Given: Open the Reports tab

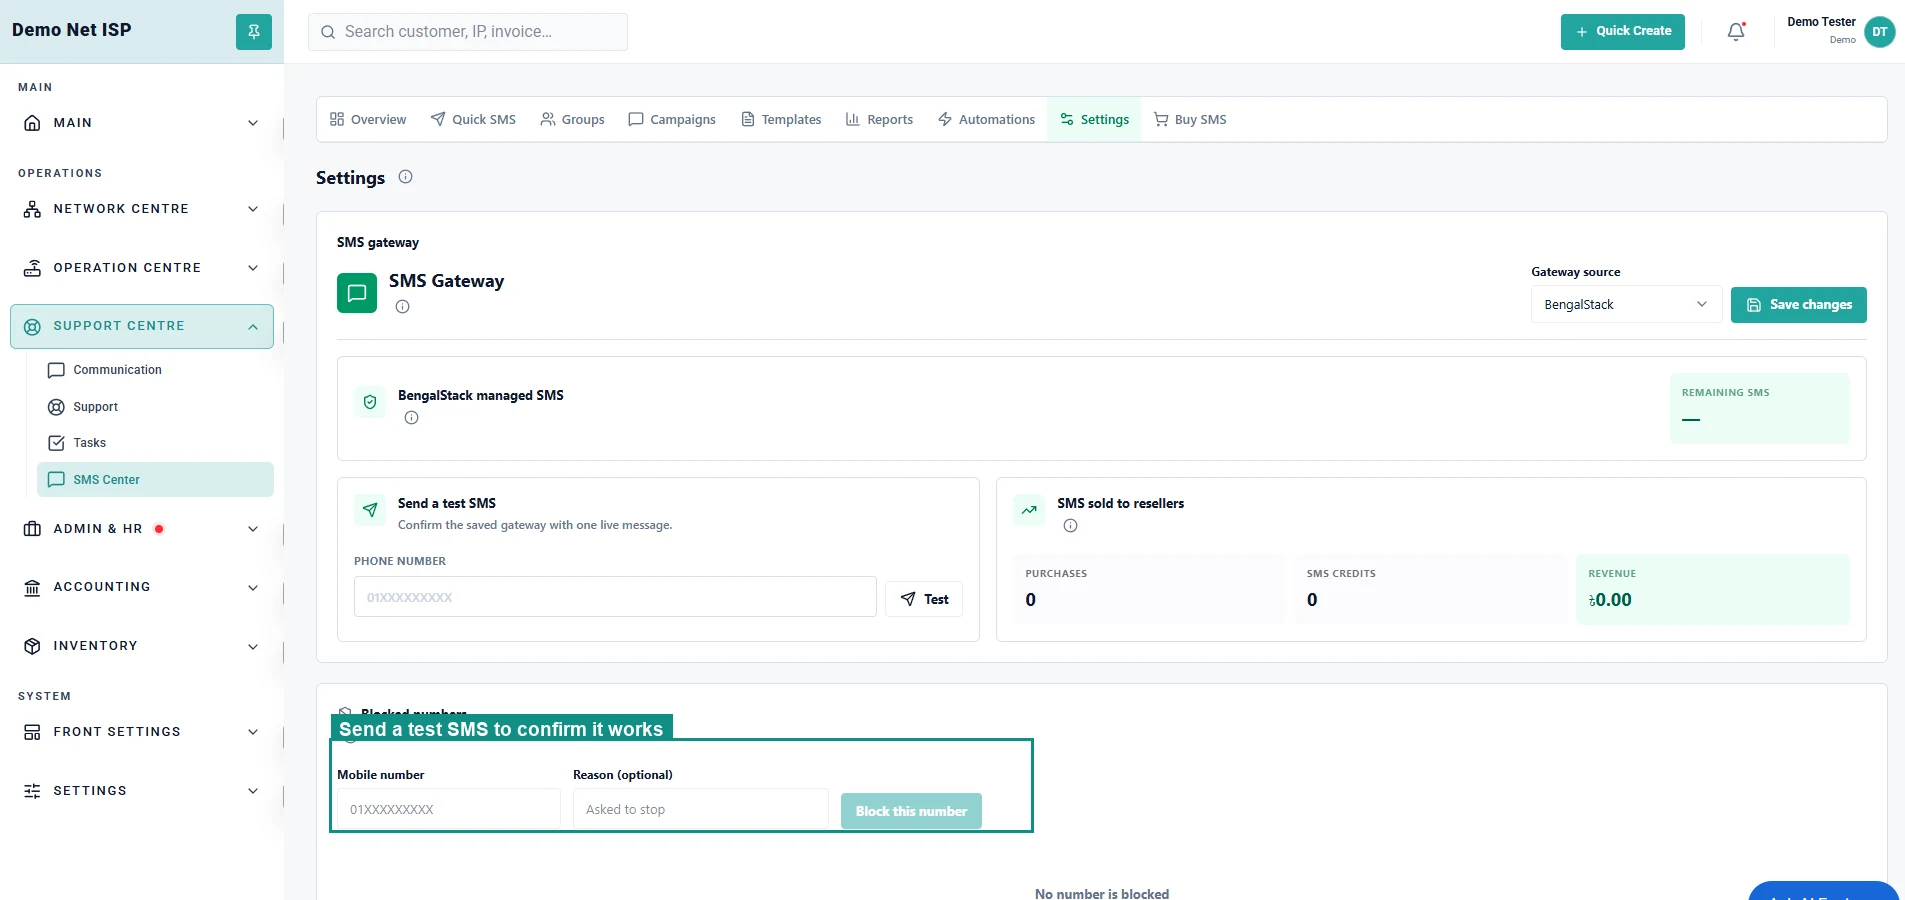Looking at the screenshot, I should tap(879, 120).
